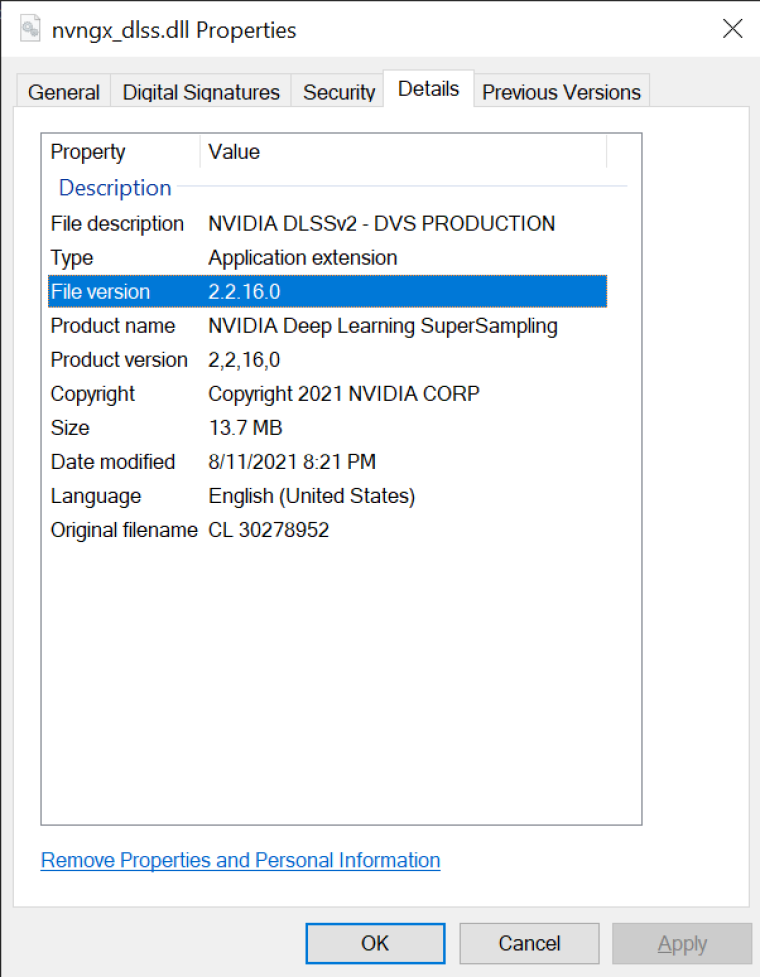
Task: Select the Language property label
Action: (96, 496)
